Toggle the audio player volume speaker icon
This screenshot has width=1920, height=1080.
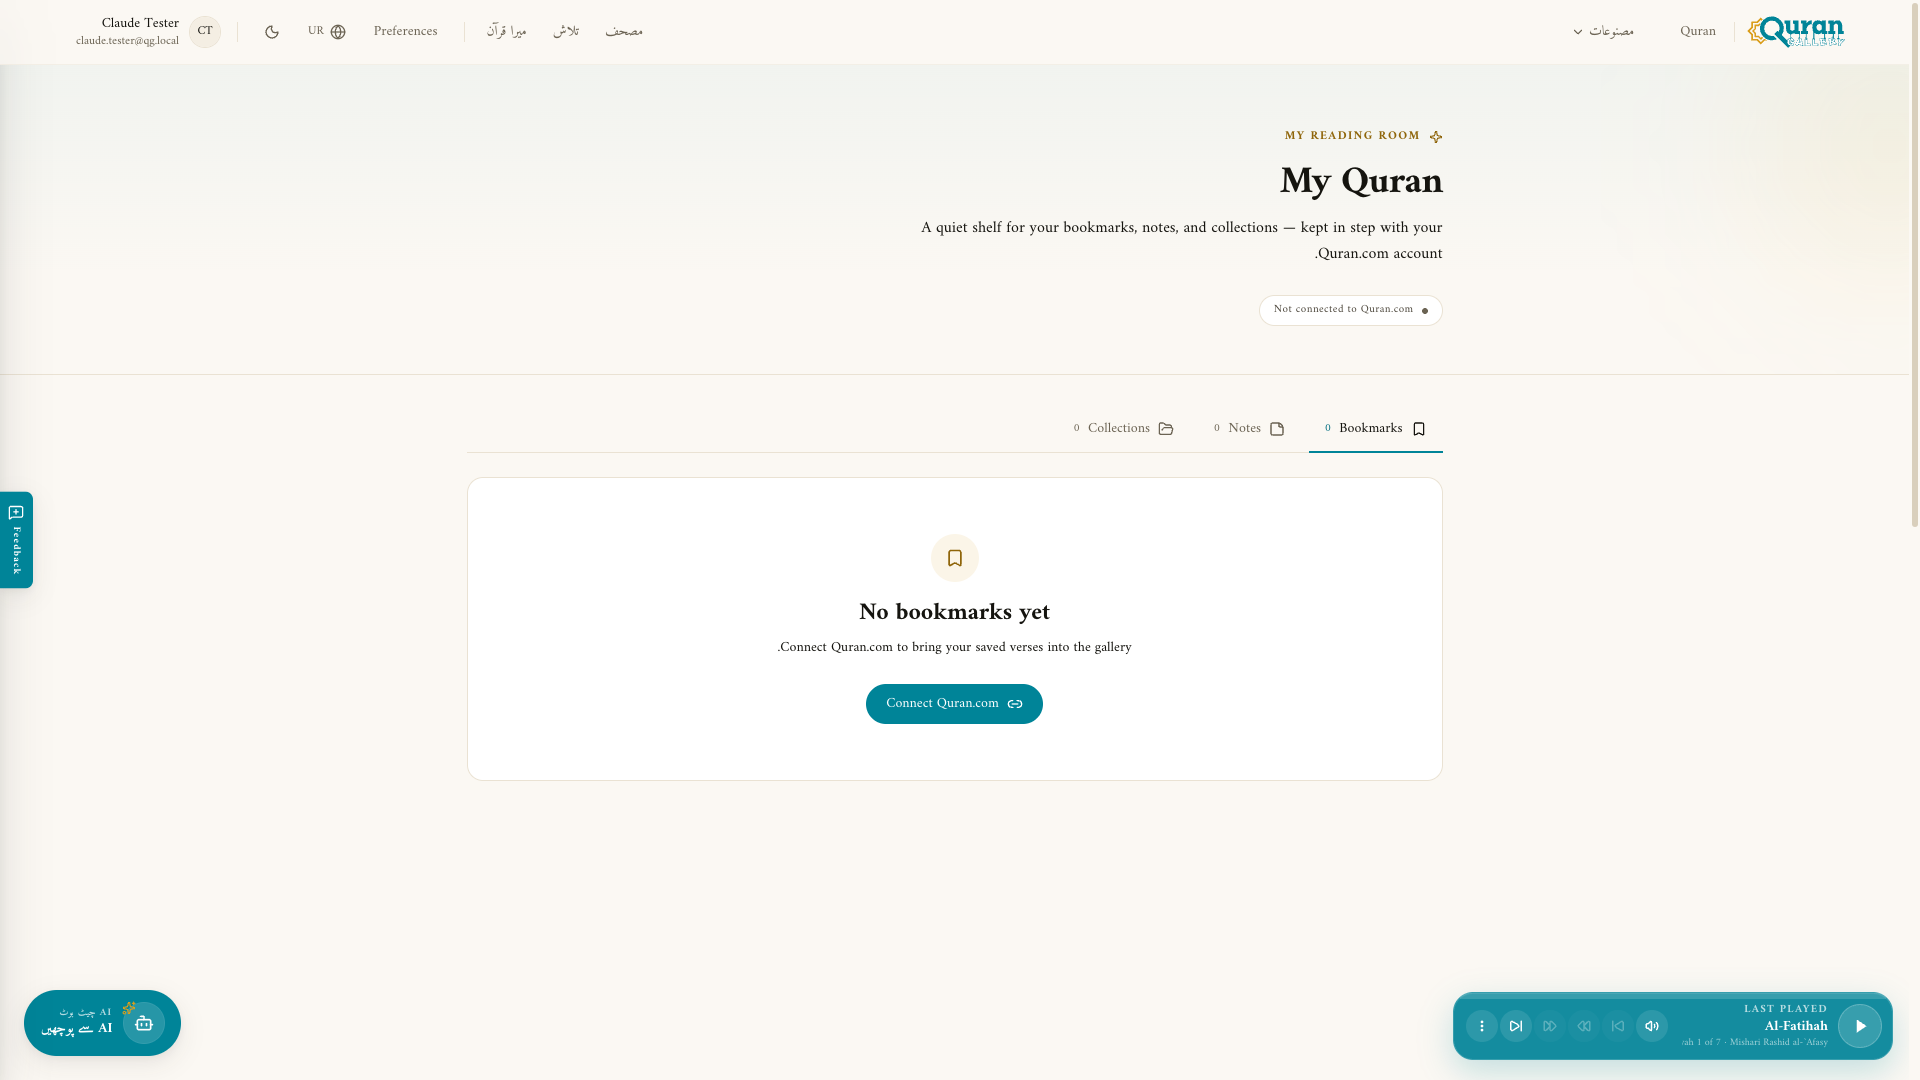[1652, 1026]
